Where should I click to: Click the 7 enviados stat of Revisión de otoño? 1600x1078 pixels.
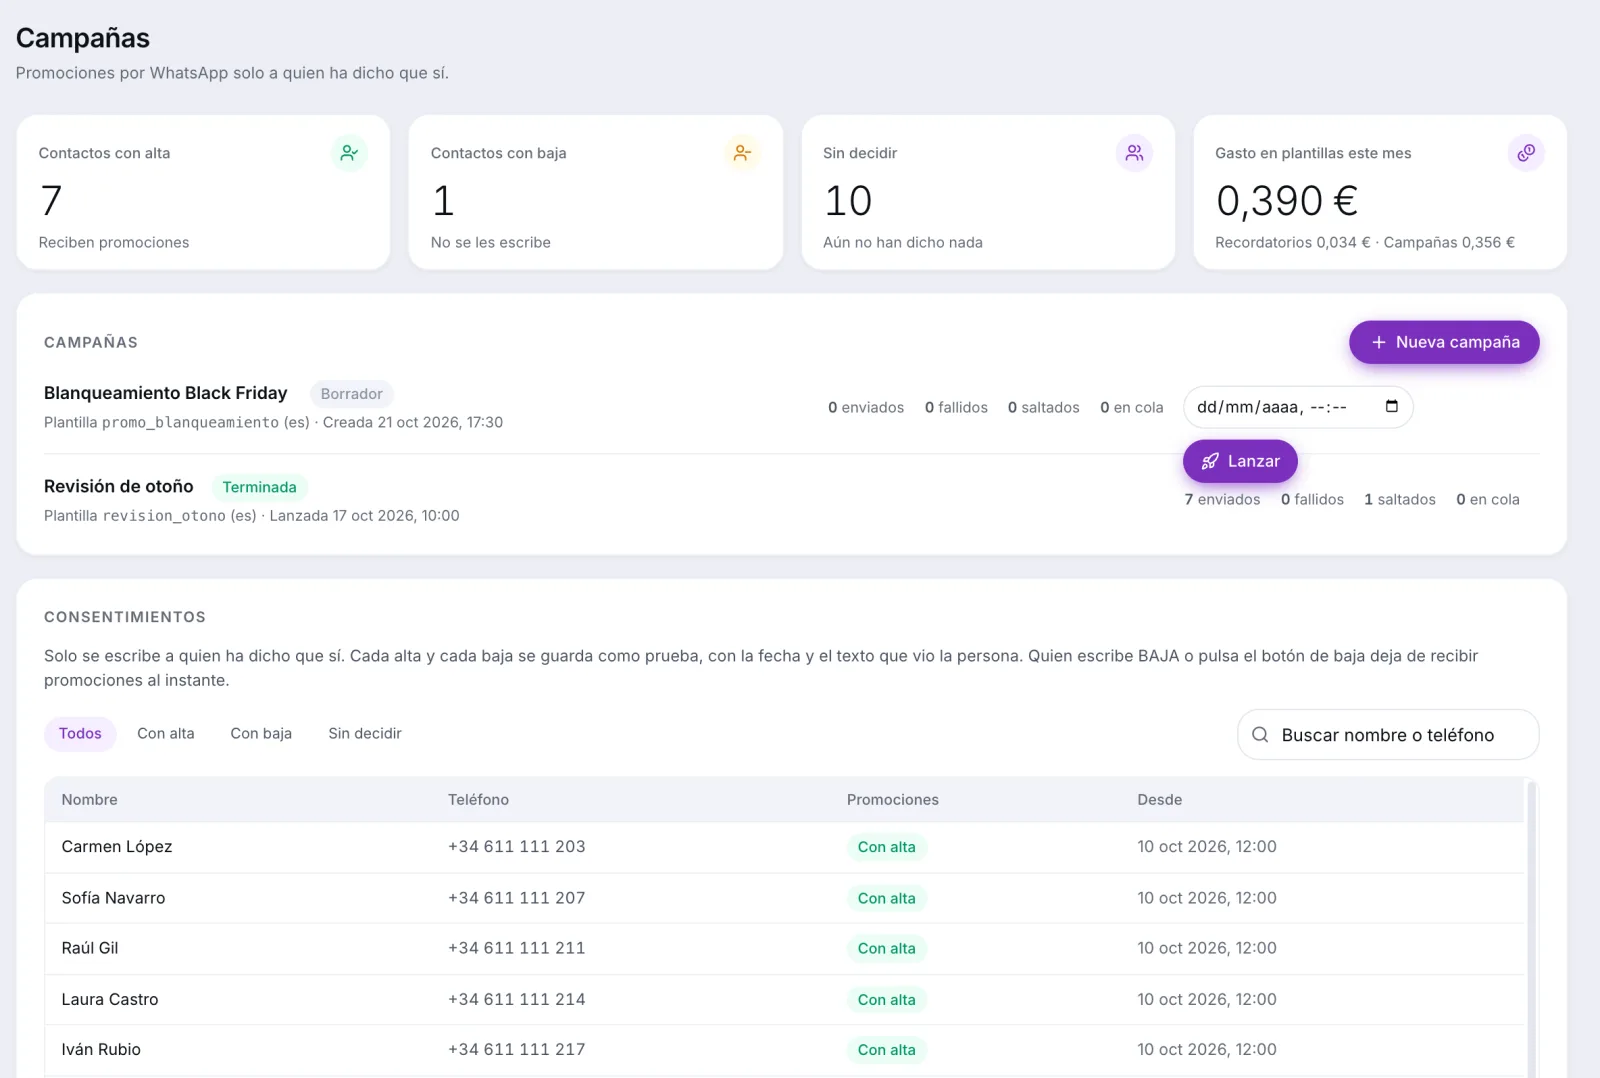click(1222, 499)
